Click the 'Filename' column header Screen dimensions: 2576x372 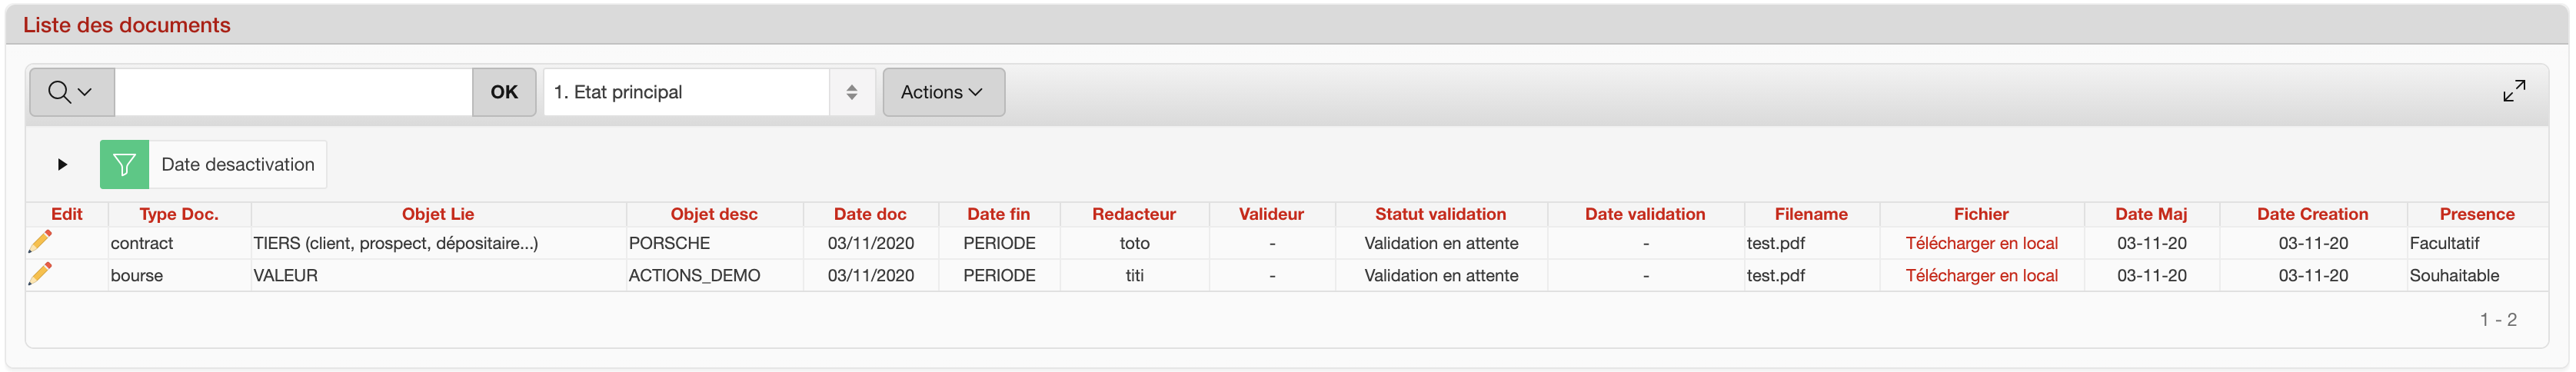[x=1810, y=214]
